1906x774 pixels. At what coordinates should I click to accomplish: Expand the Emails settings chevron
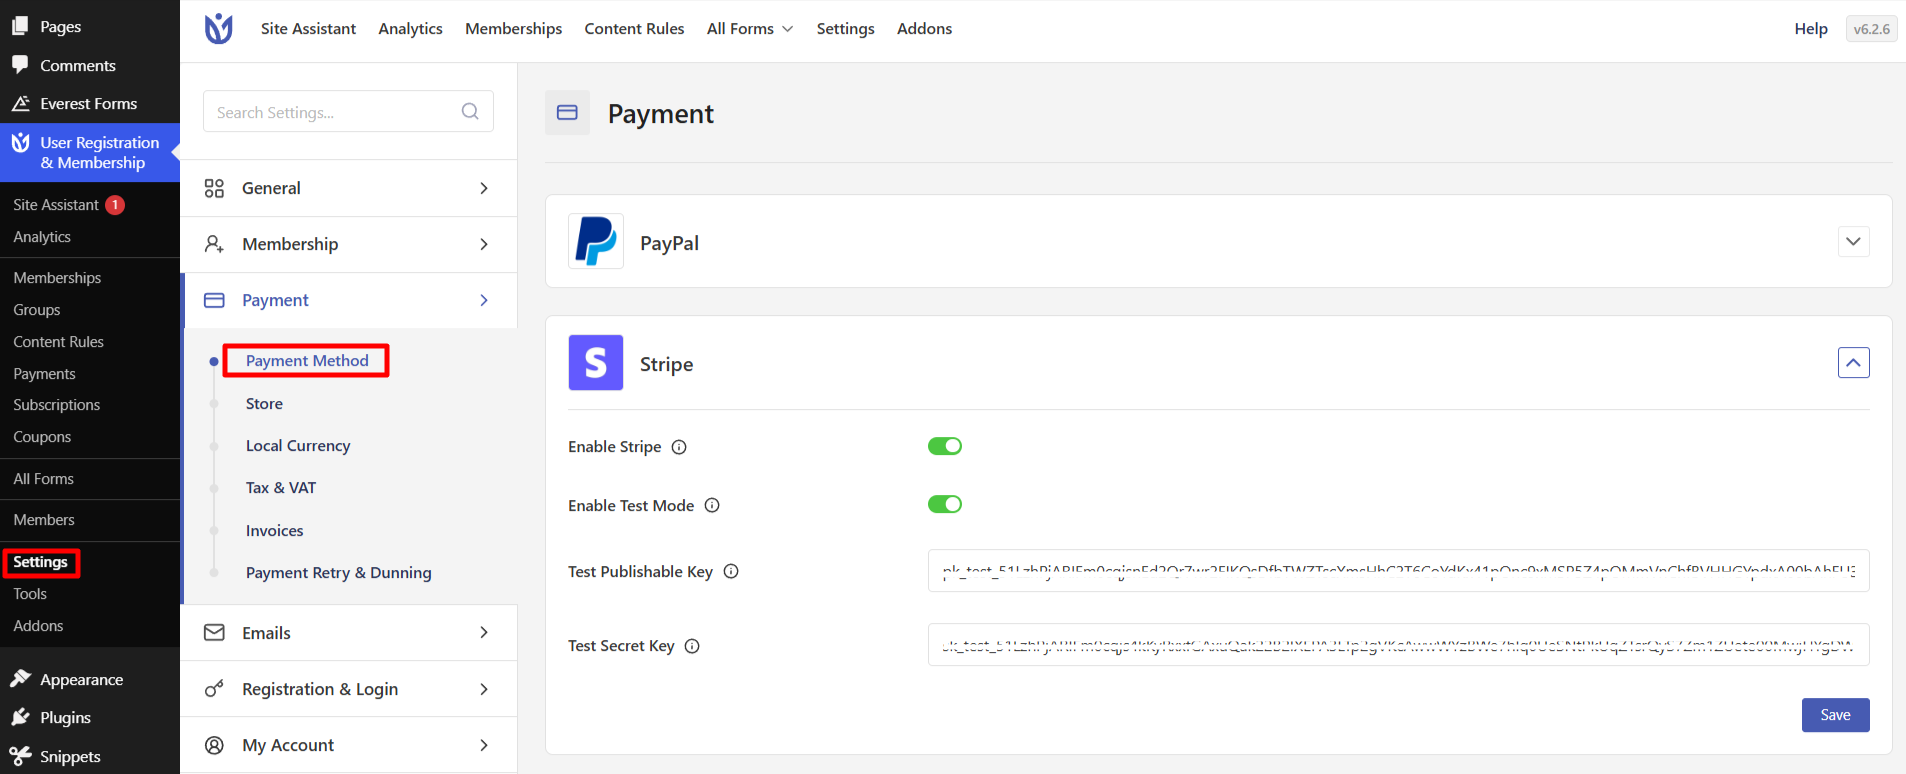tap(484, 632)
